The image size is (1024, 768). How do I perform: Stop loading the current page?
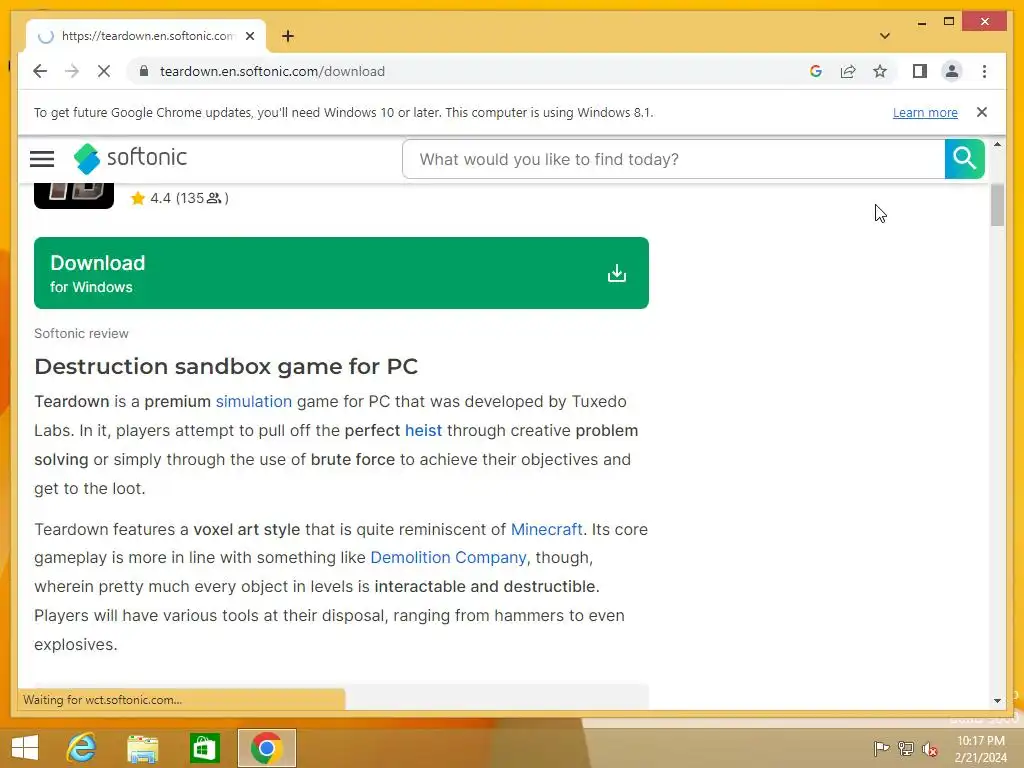tap(104, 71)
